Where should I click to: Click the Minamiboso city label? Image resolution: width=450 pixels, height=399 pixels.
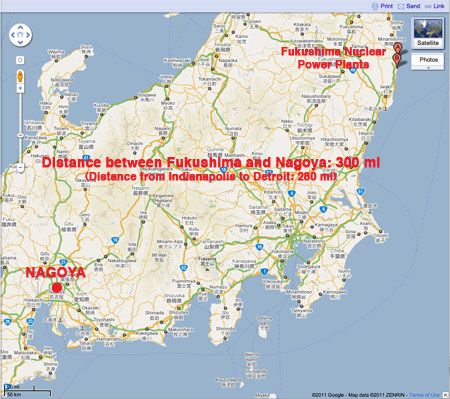(299, 294)
